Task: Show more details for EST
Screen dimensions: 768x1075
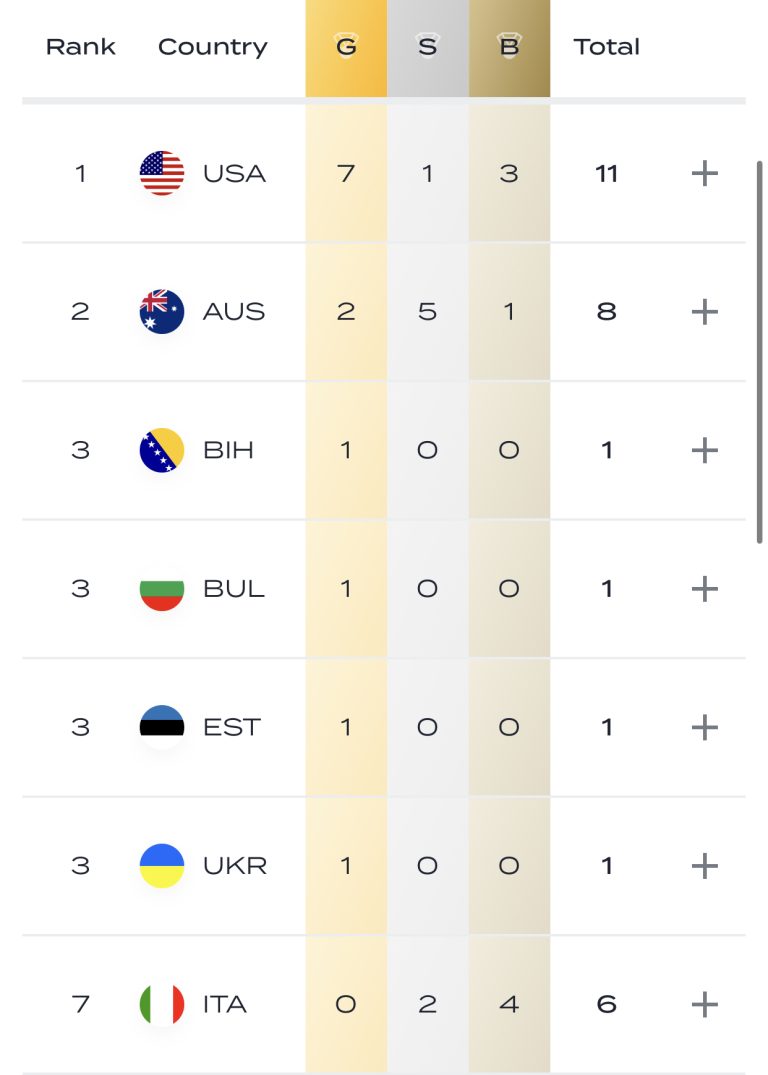Action: [x=705, y=727]
